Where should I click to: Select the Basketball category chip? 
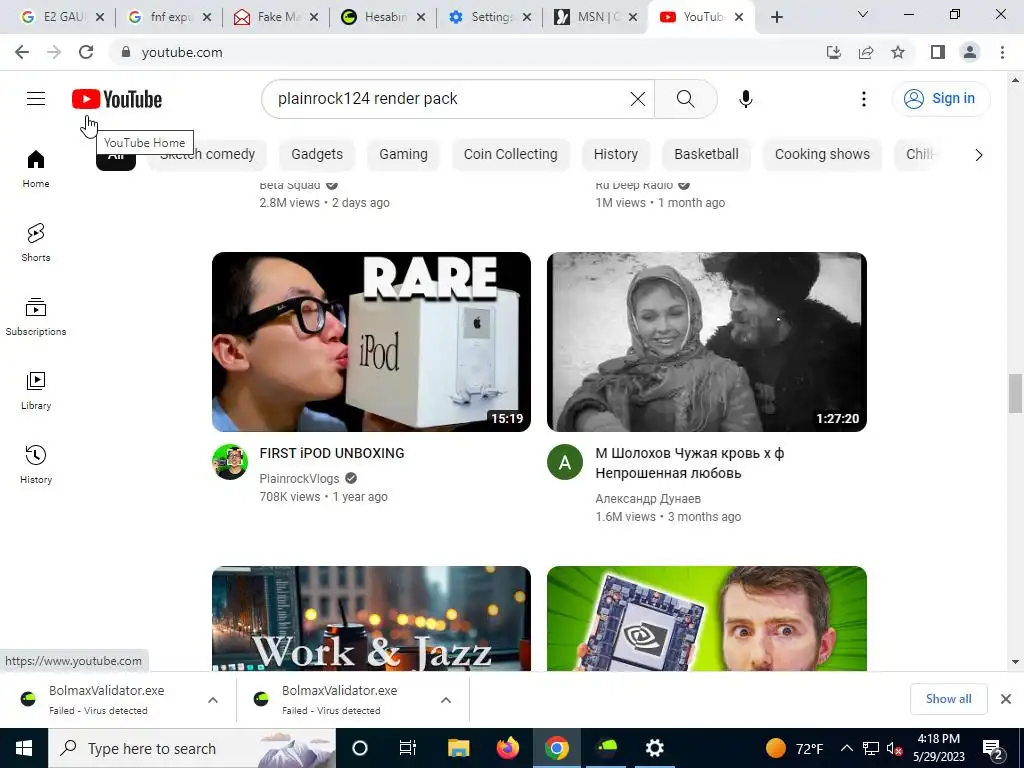pyautogui.click(x=707, y=154)
